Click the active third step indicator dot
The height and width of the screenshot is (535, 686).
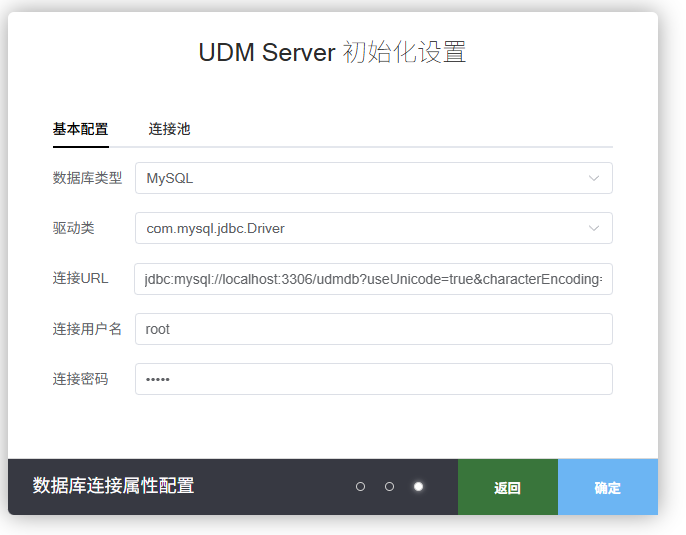[418, 487]
